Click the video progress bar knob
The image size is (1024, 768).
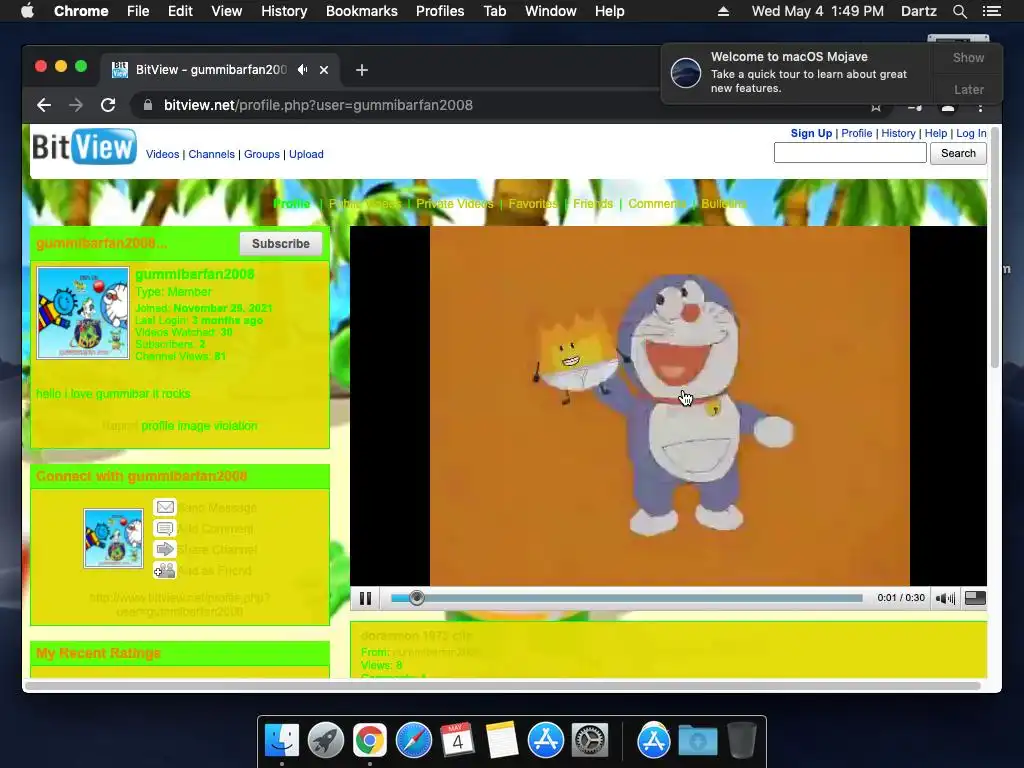click(417, 598)
